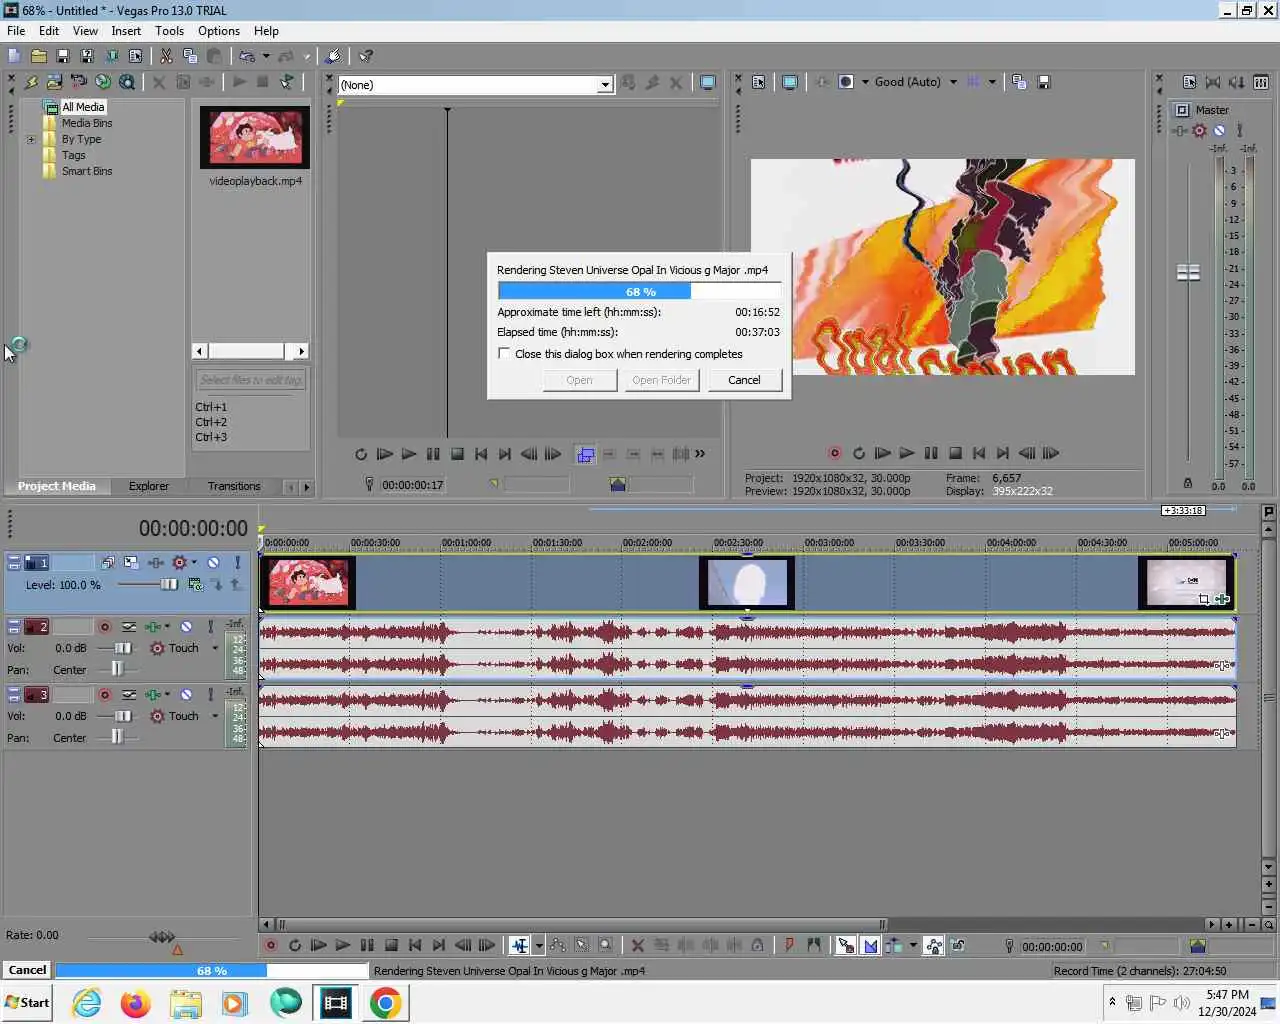Open the Good (Auto) preview quality dropdown
Viewport: 1280px width, 1024px height.
click(x=953, y=82)
